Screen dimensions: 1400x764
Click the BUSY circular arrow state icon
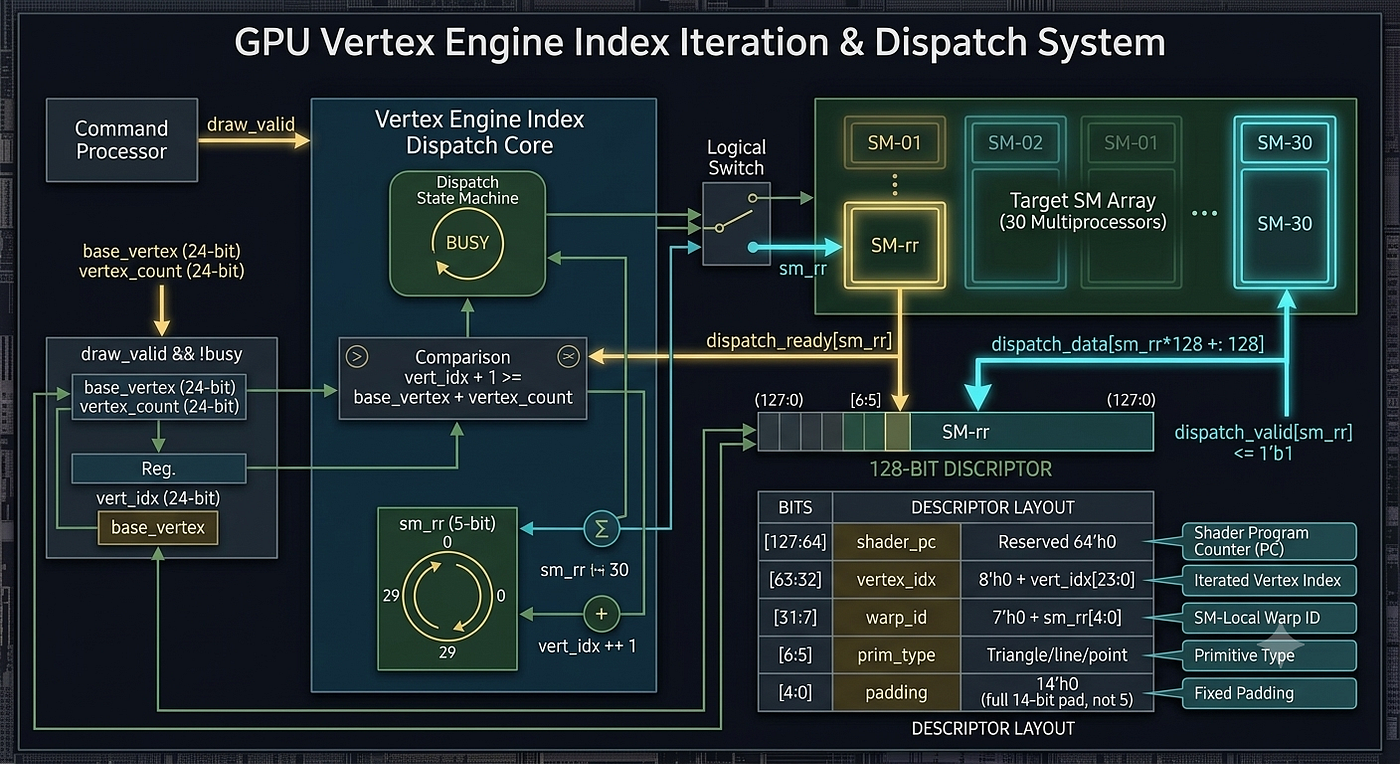pyautogui.click(x=467, y=243)
